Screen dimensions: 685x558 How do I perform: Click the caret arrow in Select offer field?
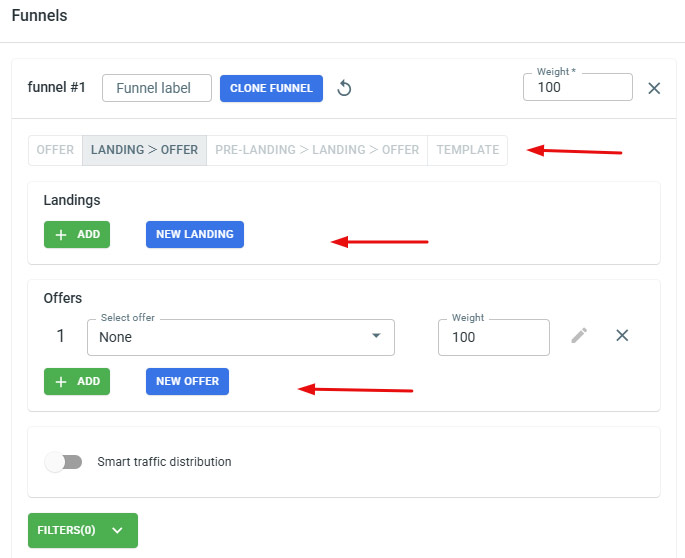click(376, 336)
